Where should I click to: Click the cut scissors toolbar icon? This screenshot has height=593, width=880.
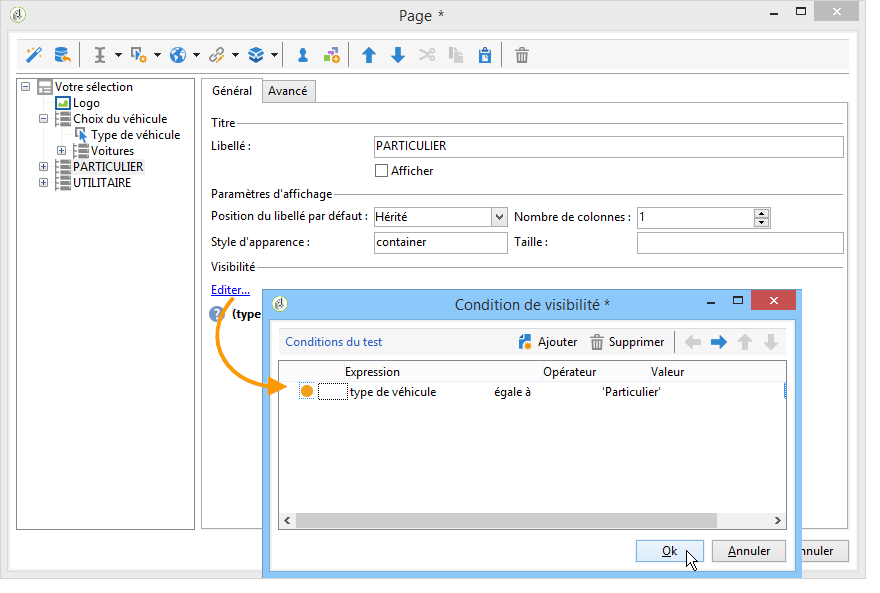tap(427, 55)
